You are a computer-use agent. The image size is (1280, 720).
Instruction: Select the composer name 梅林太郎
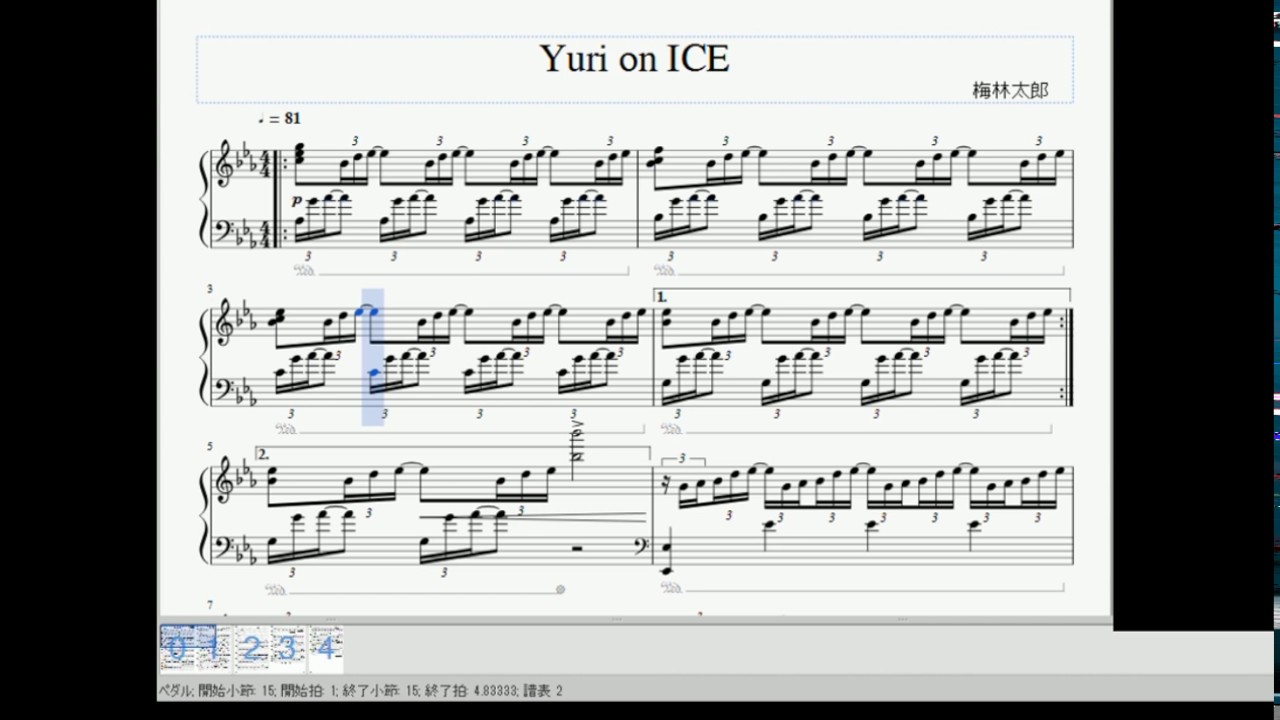(1012, 88)
